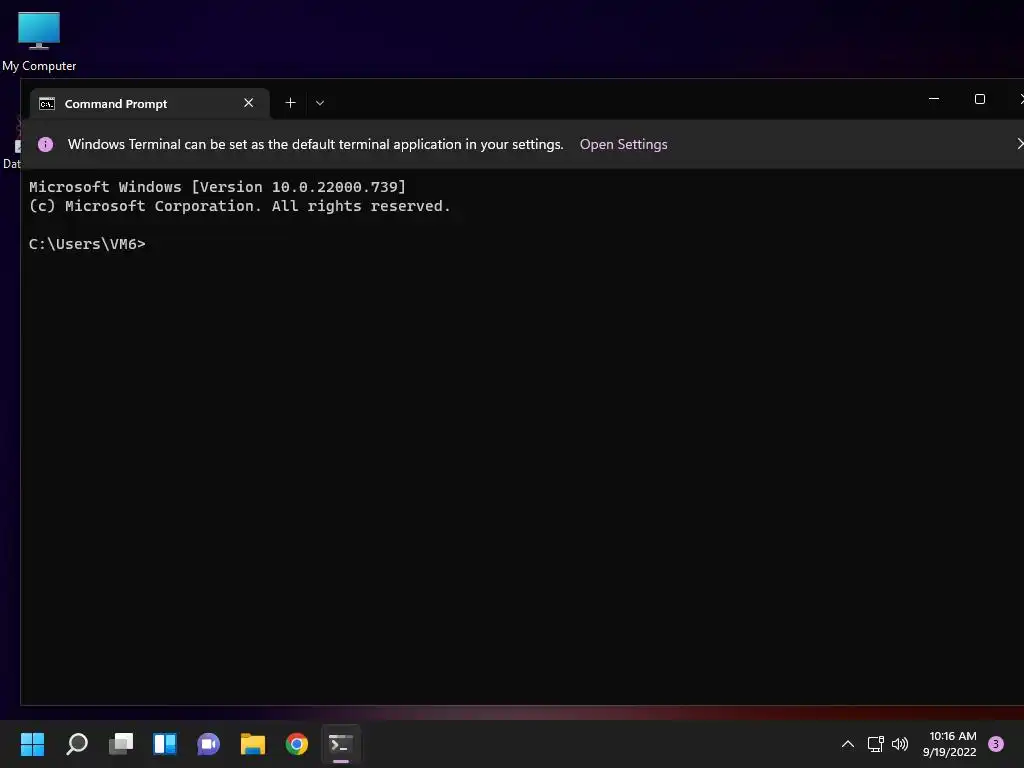Open Settings link in info banner
Image resolution: width=1024 pixels, height=768 pixels.
(x=624, y=144)
